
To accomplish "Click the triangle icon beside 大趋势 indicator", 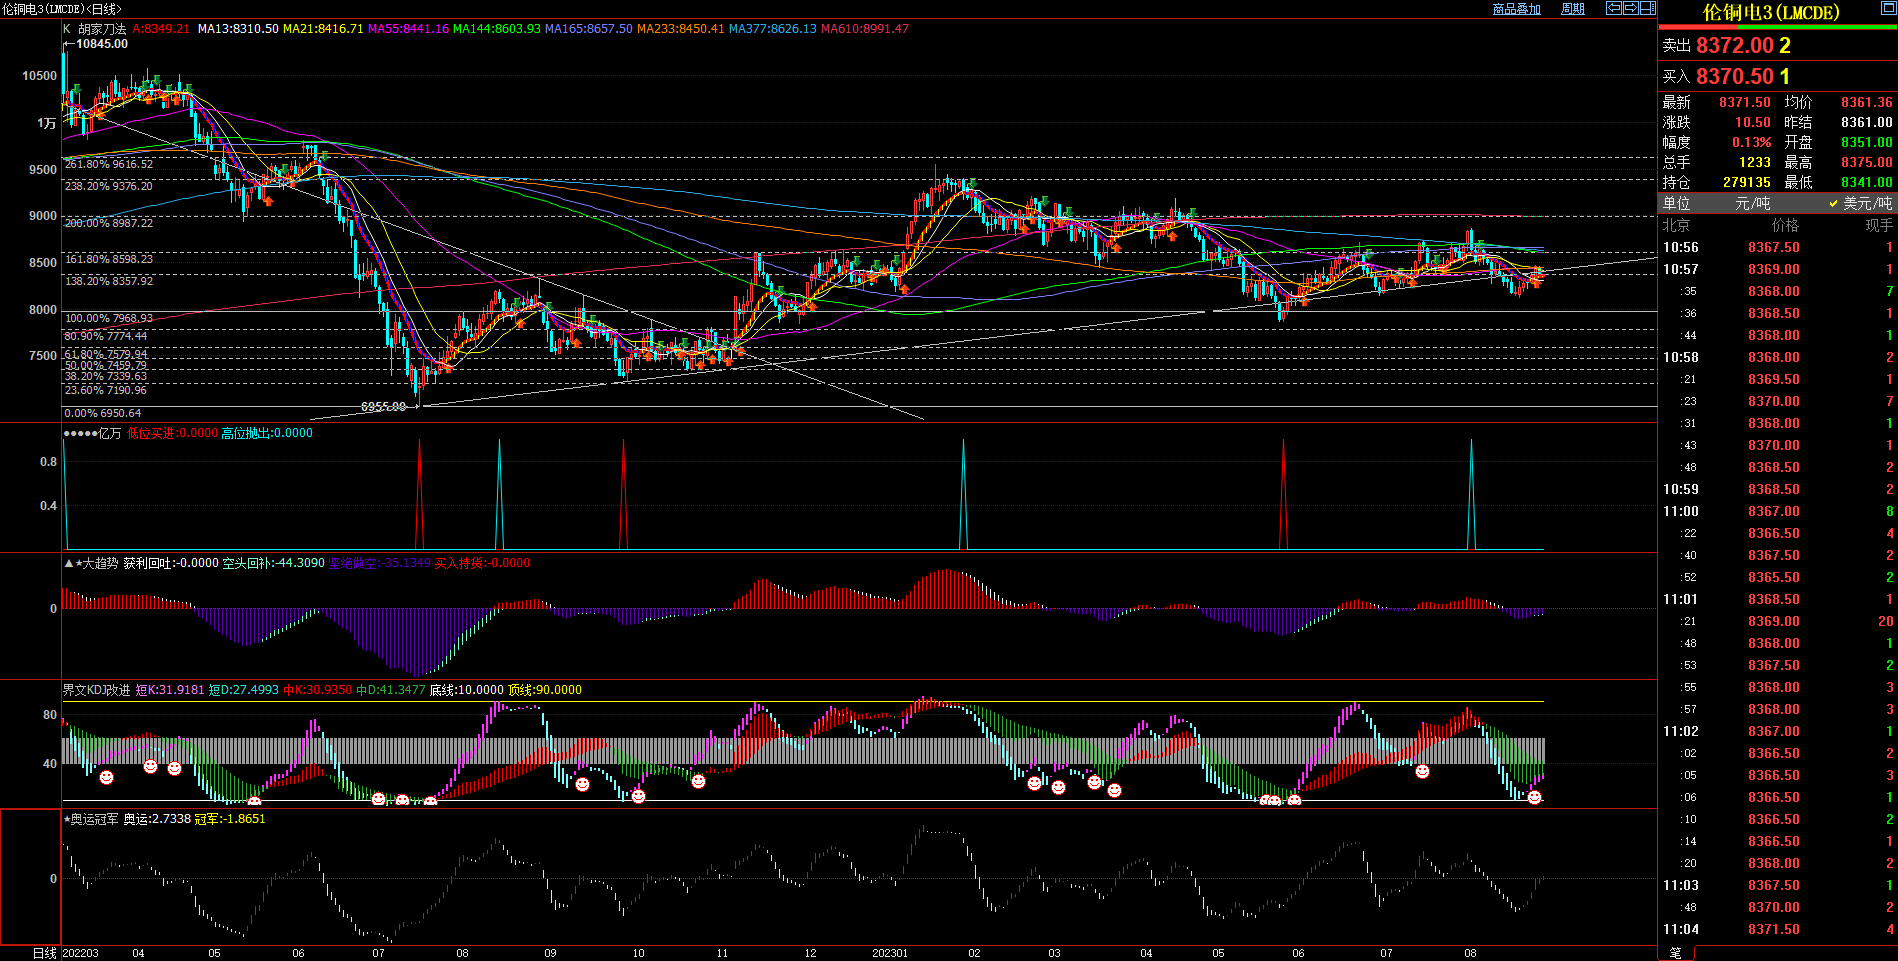I will [68, 563].
